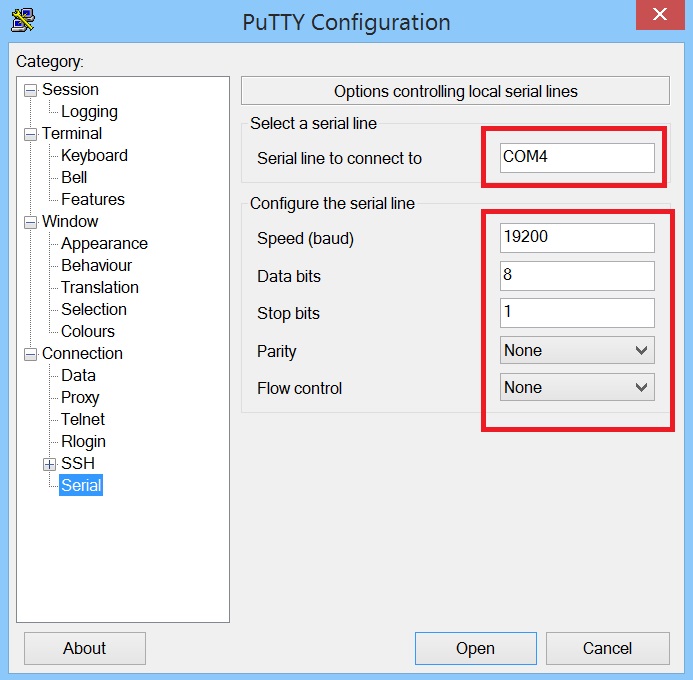
Task: Open Bell settings category
Action: [x=74, y=178]
